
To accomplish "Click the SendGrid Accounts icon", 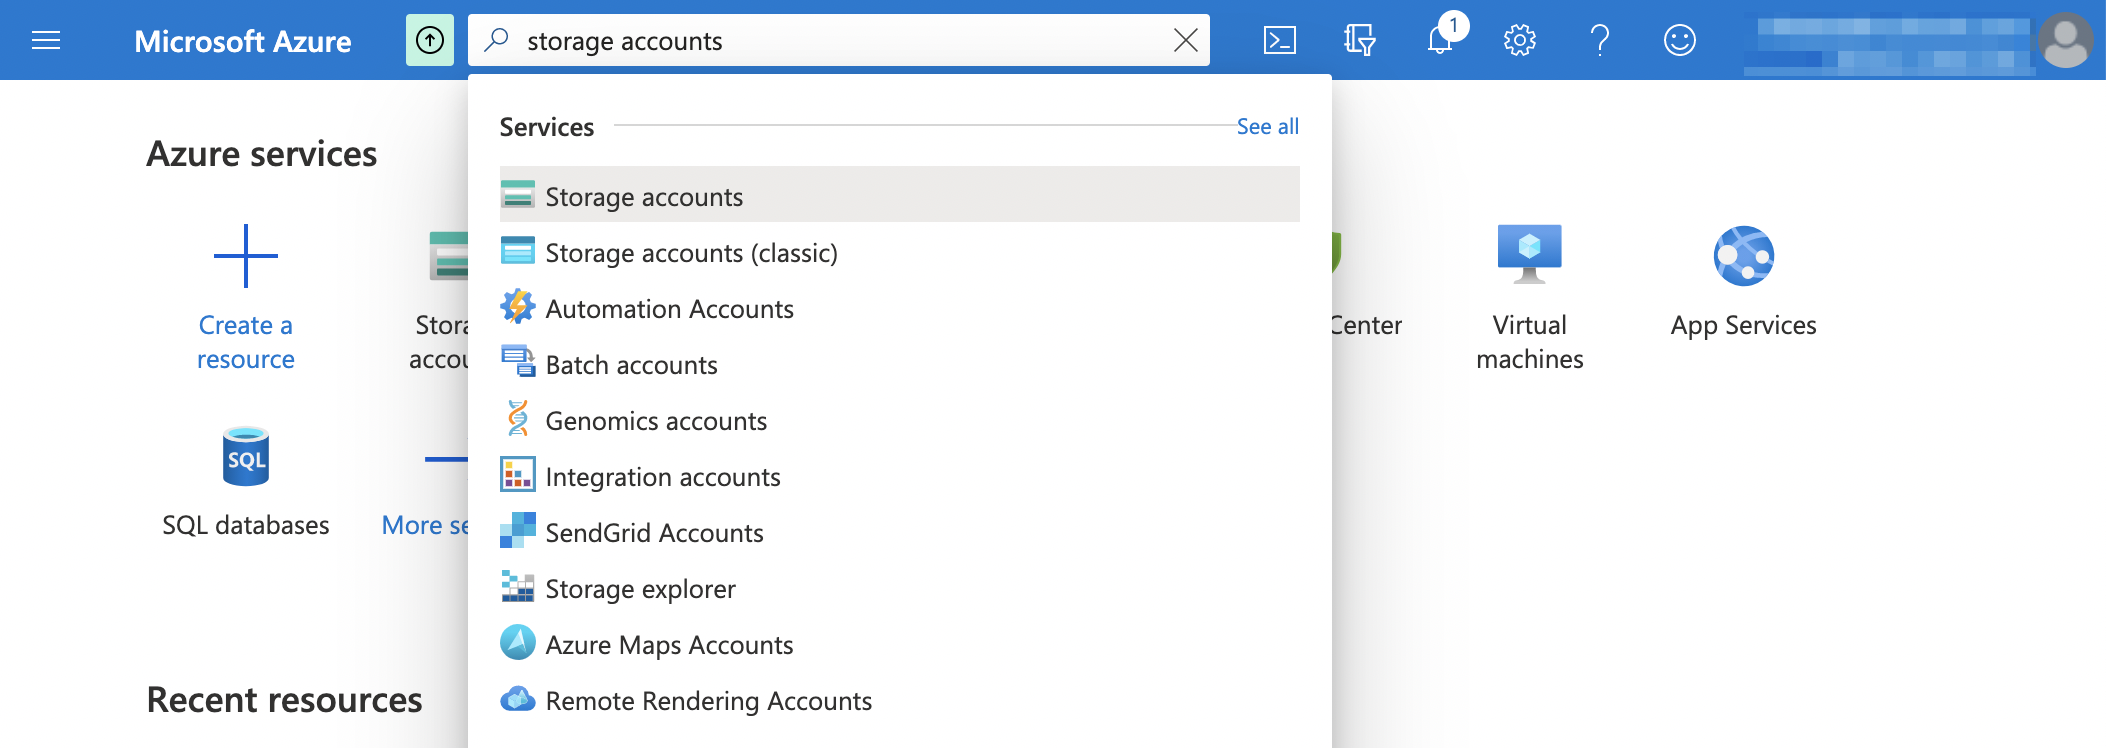I will coord(518,530).
